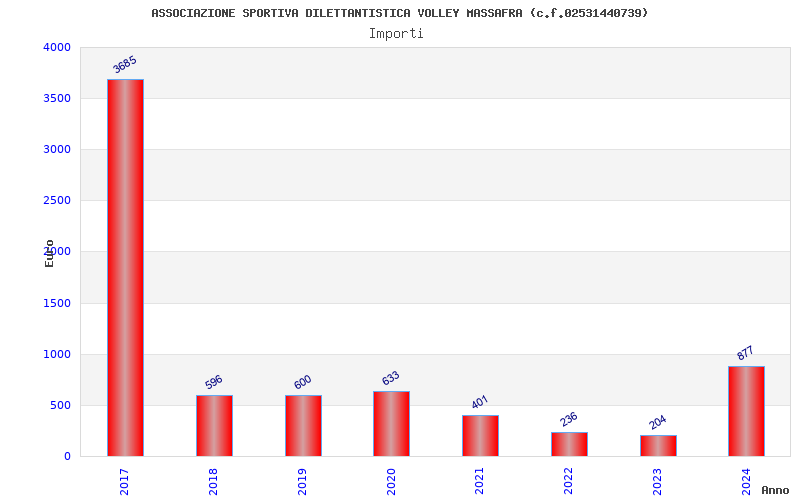This screenshot has width=800, height=500.
Task: Click the 2024 x-axis year label
Action: pos(746,482)
